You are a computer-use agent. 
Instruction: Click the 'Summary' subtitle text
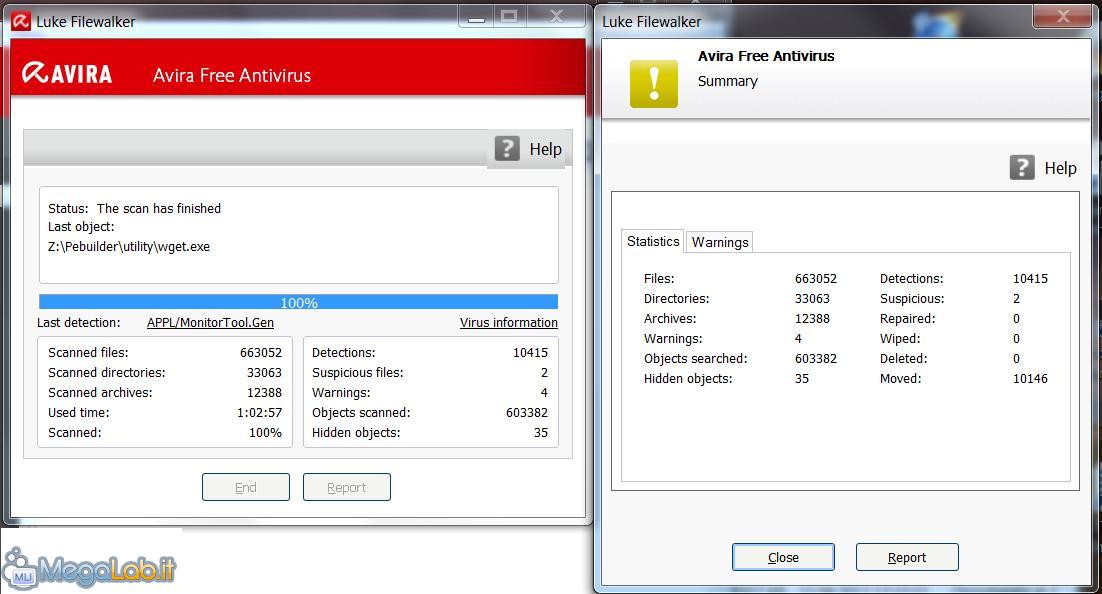tap(728, 82)
